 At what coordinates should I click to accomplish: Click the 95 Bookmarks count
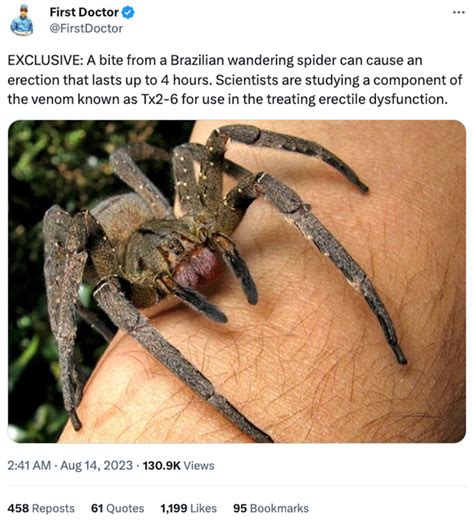271,508
